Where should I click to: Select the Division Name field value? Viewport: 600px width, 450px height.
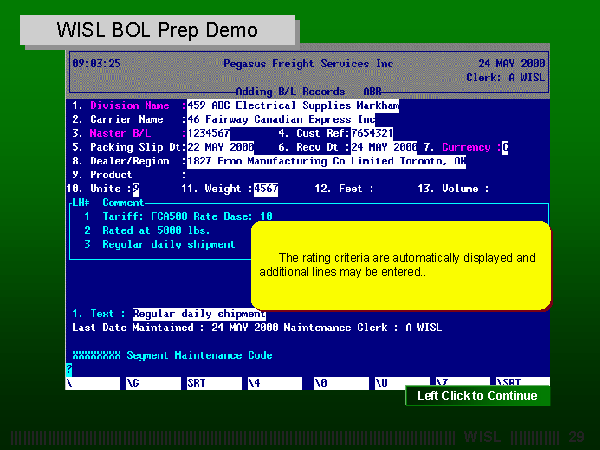pos(292,106)
